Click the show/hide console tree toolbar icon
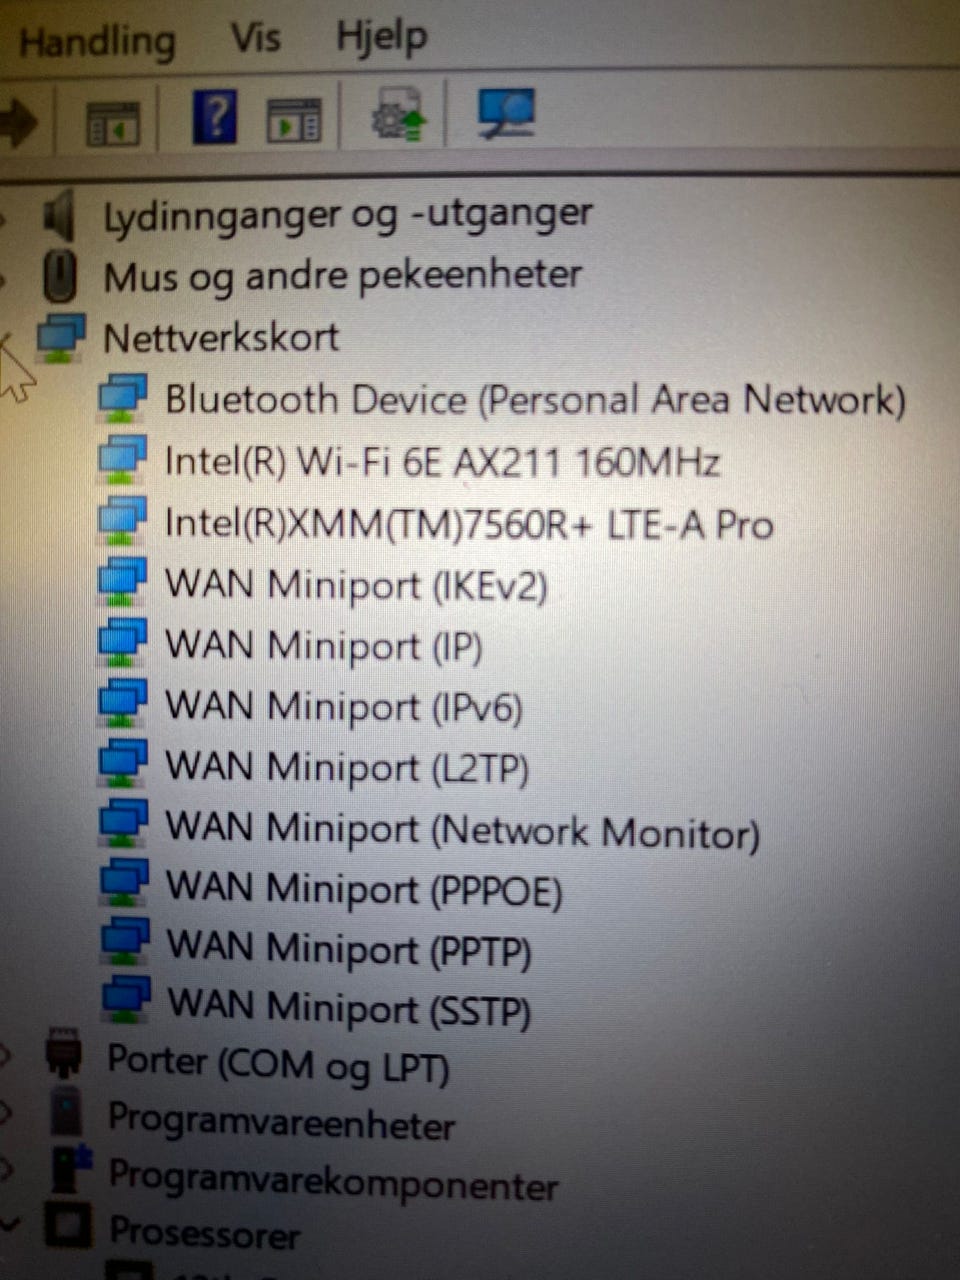This screenshot has width=960, height=1280. [113, 124]
